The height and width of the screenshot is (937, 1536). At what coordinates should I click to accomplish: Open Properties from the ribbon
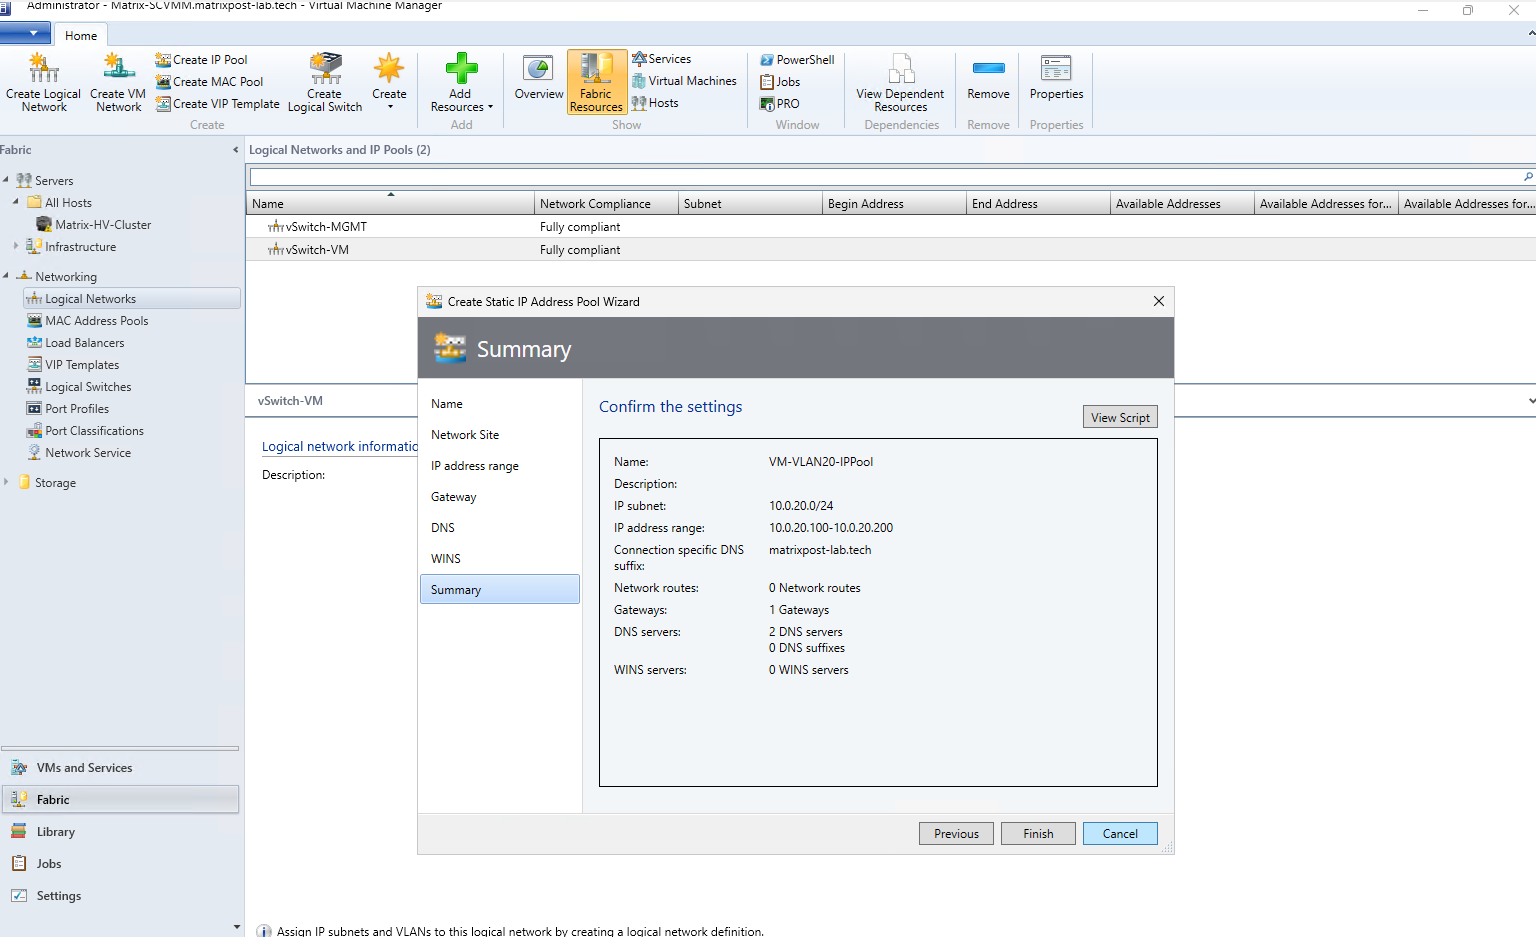click(1056, 78)
